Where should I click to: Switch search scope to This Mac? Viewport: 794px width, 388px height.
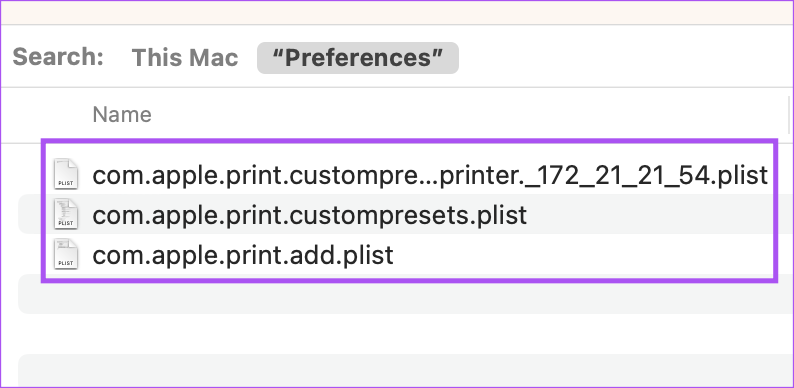[x=185, y=58]
